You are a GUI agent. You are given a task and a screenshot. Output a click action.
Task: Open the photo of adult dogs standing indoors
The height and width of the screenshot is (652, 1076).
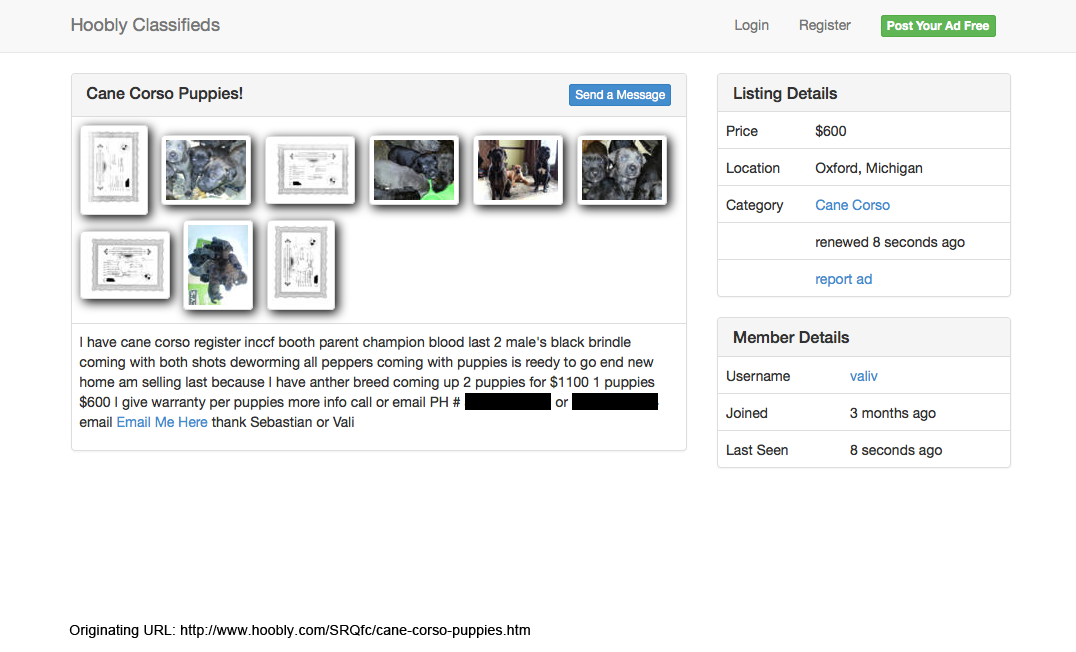tap(518, 170)
